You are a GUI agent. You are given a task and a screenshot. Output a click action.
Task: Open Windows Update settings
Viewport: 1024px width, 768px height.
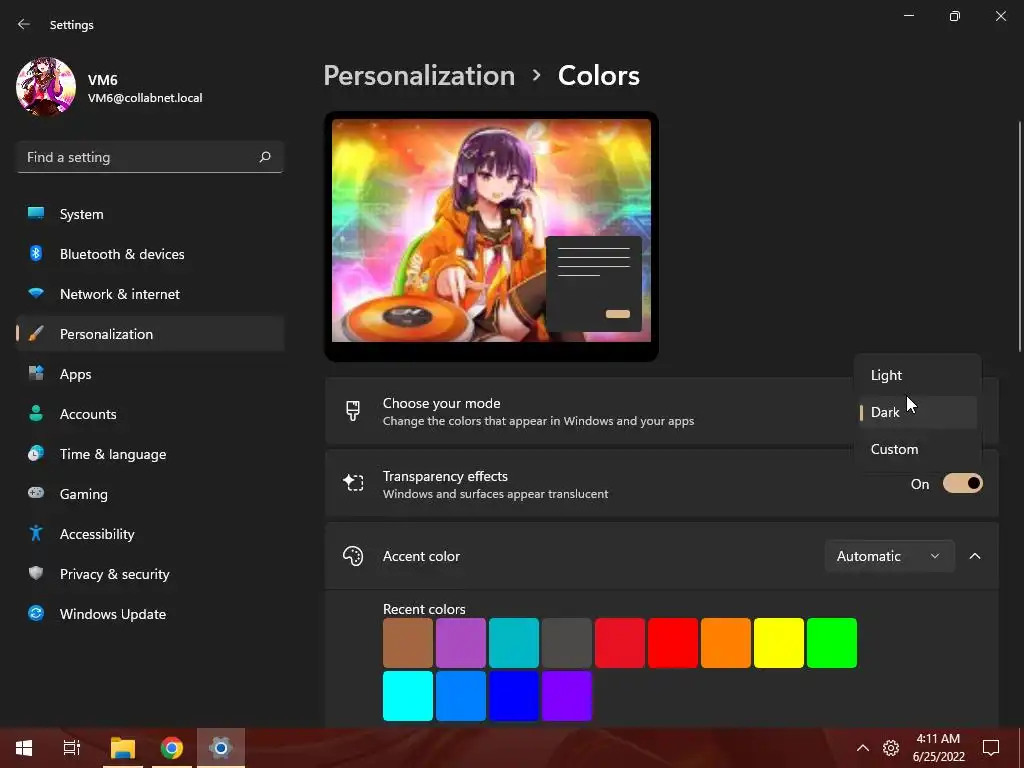(150, 614)
